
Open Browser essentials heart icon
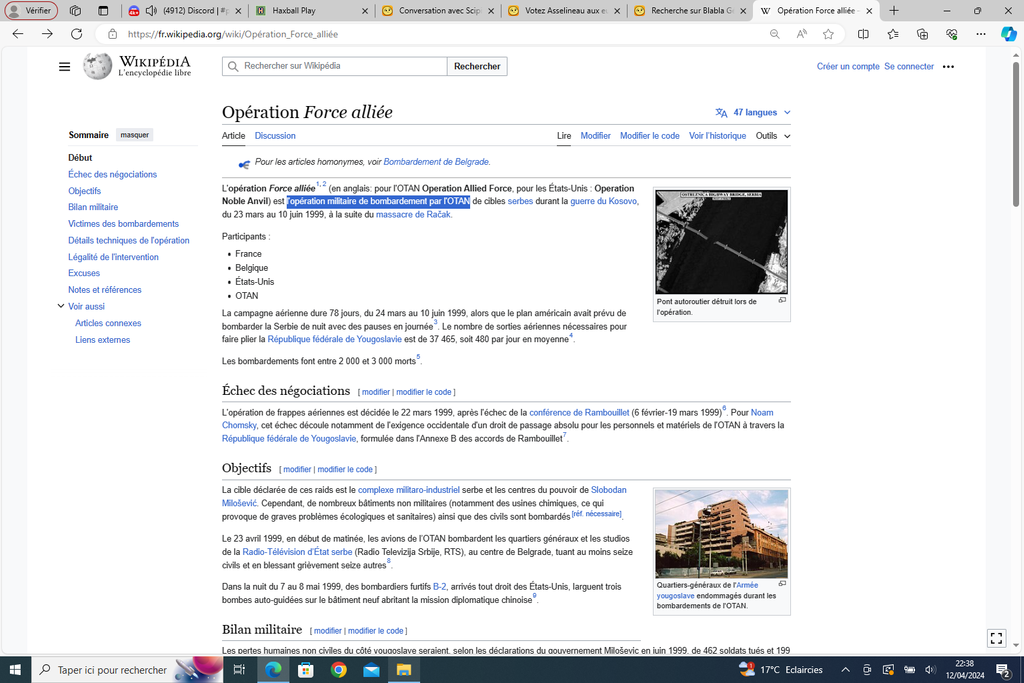(952, 34)
